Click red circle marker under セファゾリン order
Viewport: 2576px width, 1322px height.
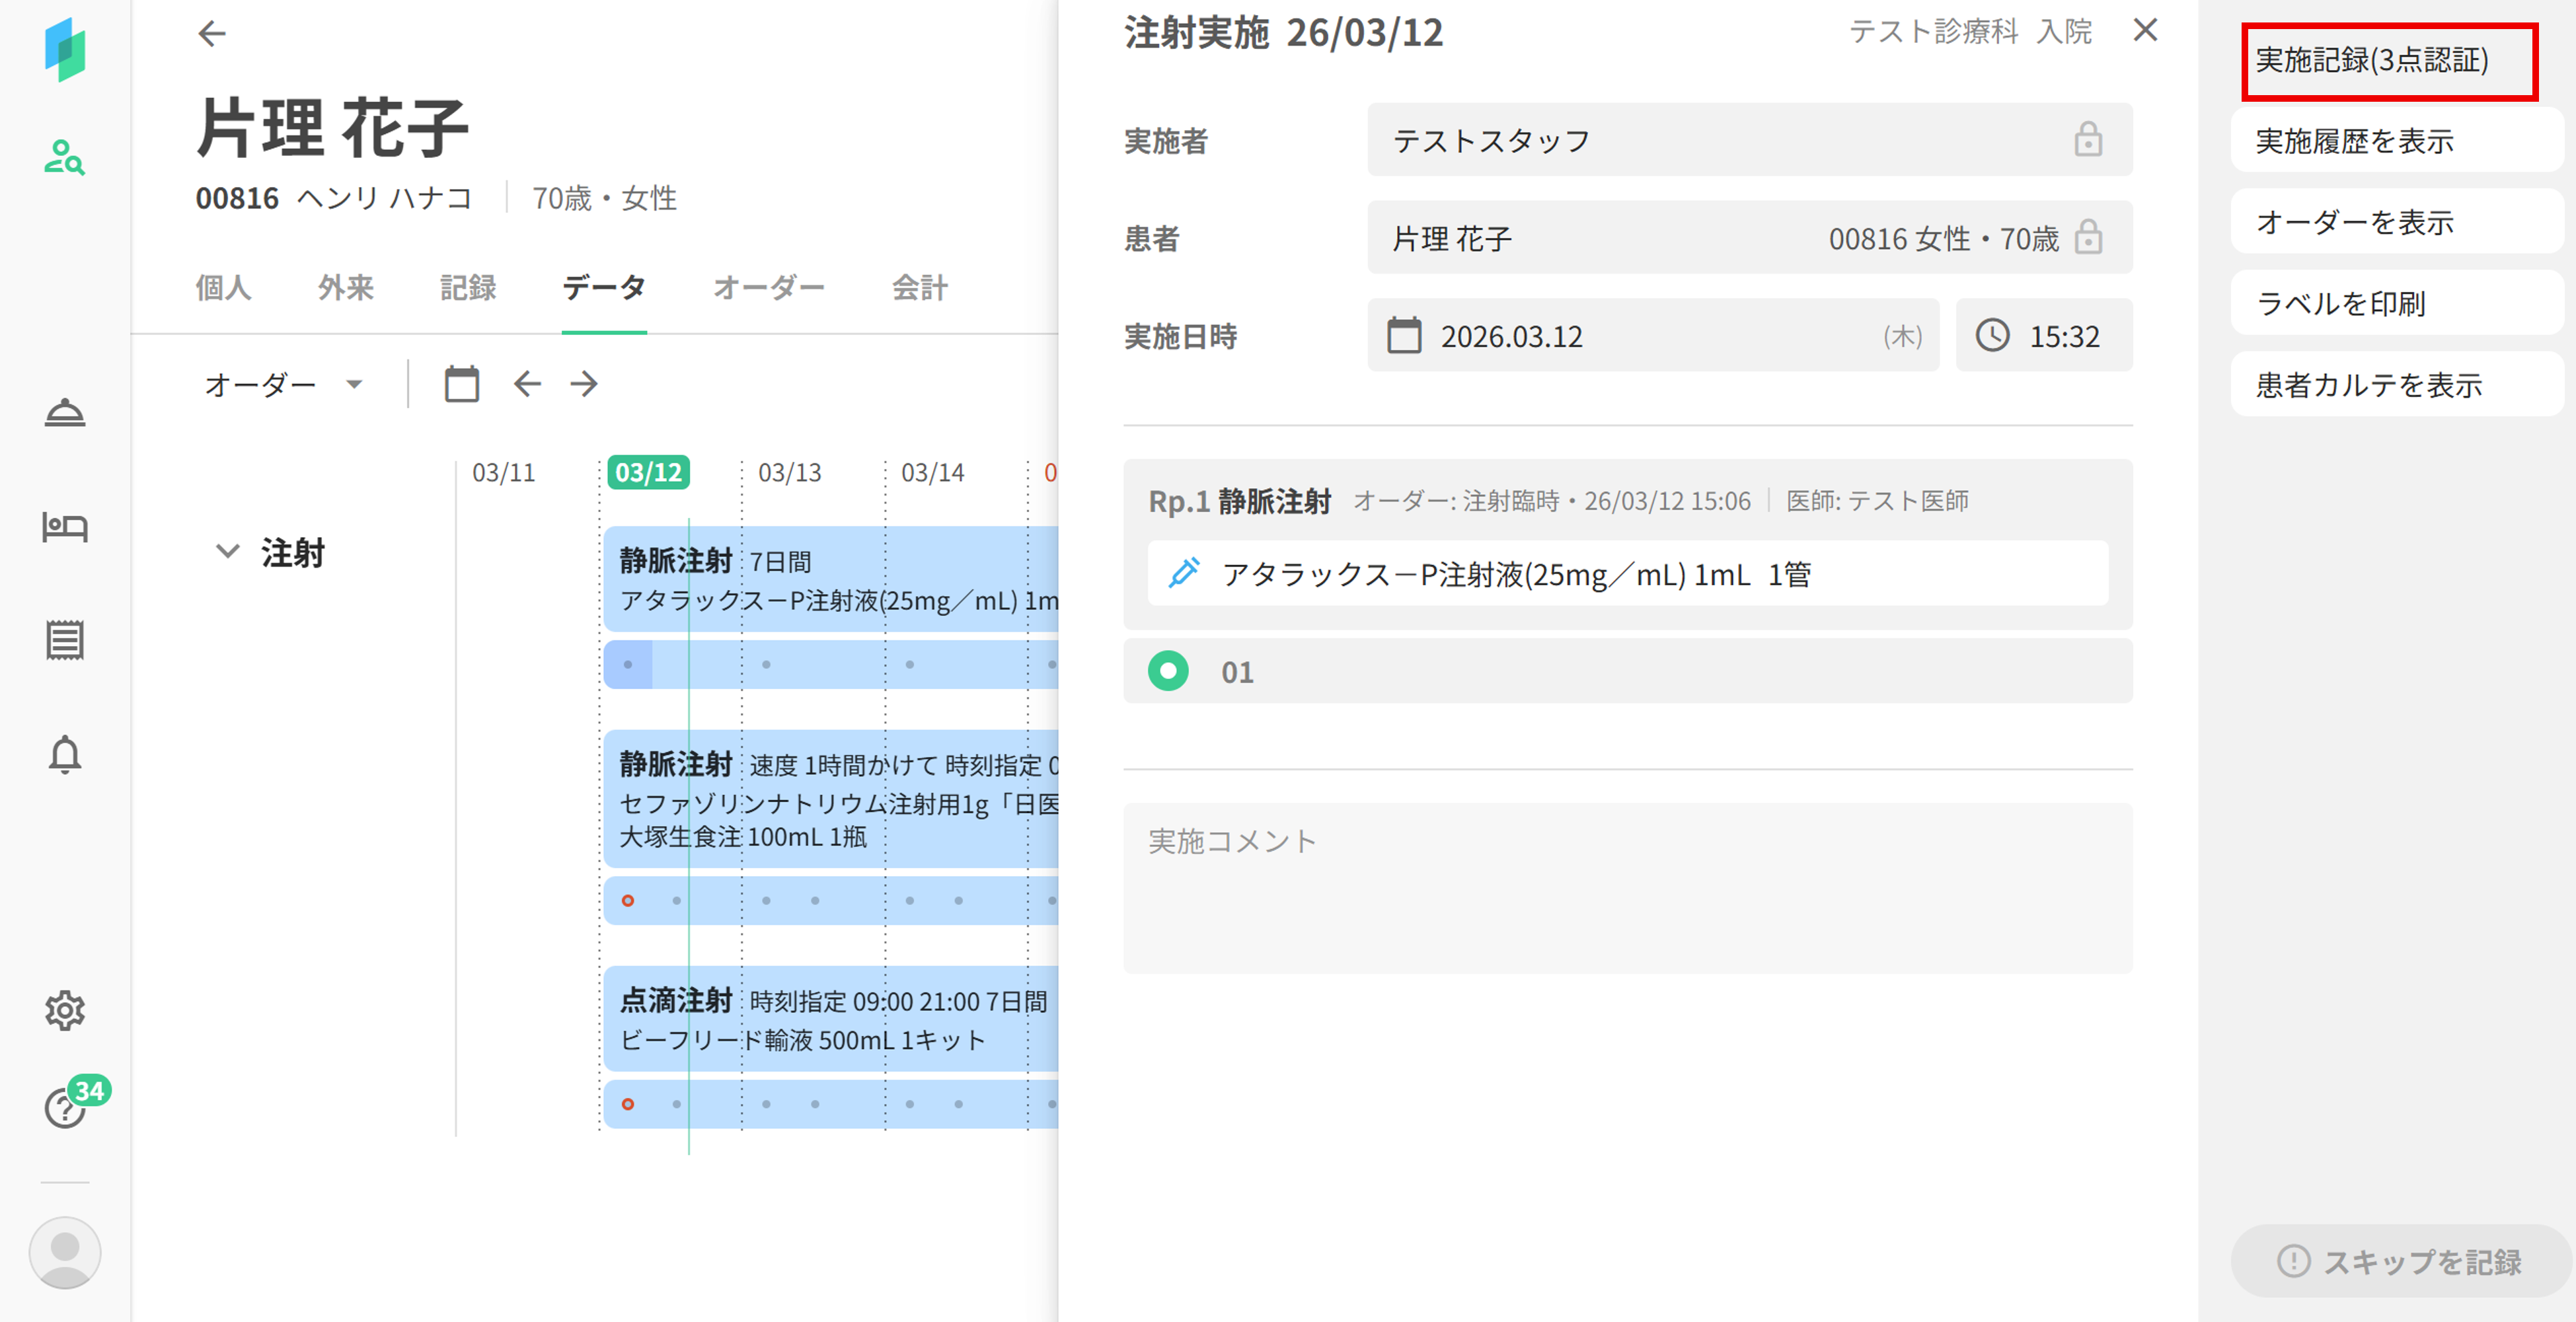[628, 900]
